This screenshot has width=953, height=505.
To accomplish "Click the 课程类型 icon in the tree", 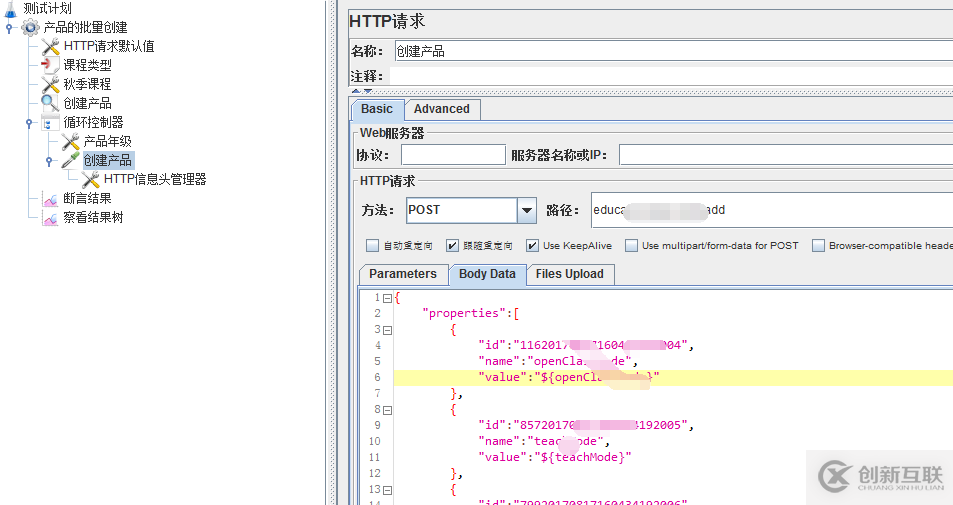I will [x=50, y=65].
